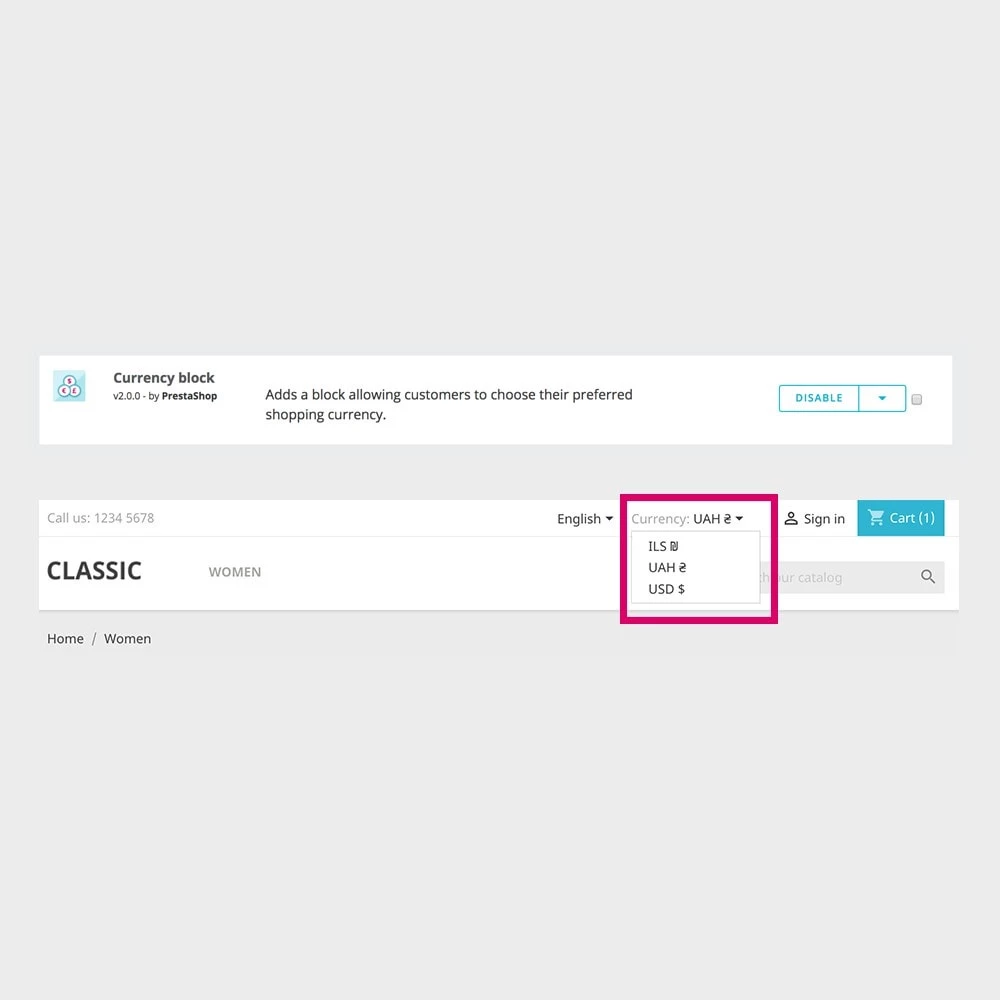Click the shopping cart icon

point(876,518)
